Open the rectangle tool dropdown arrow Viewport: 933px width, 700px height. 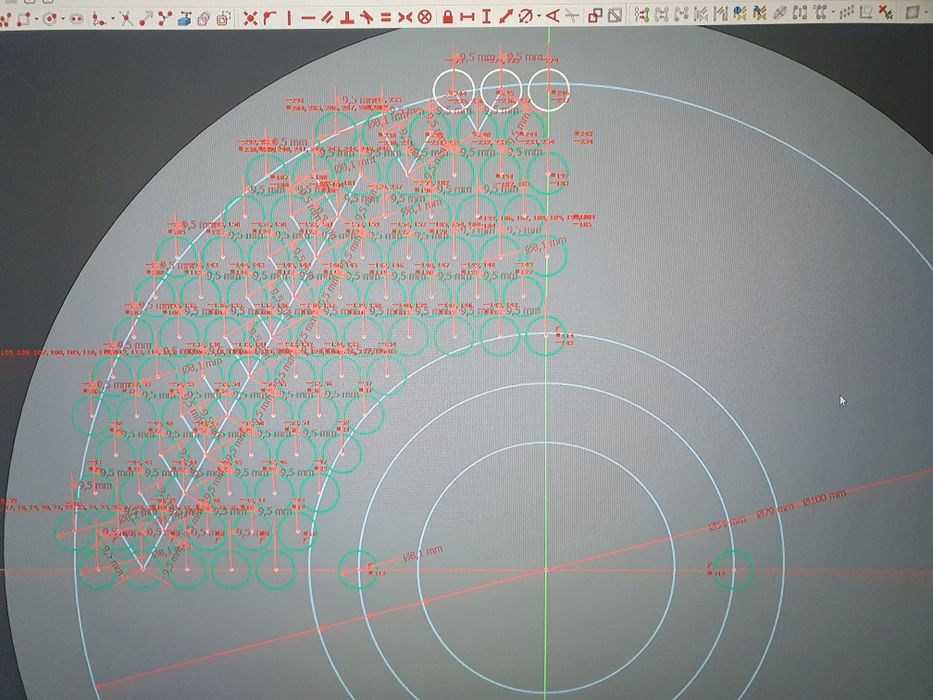pyautogui.click(x=36, y=19)
